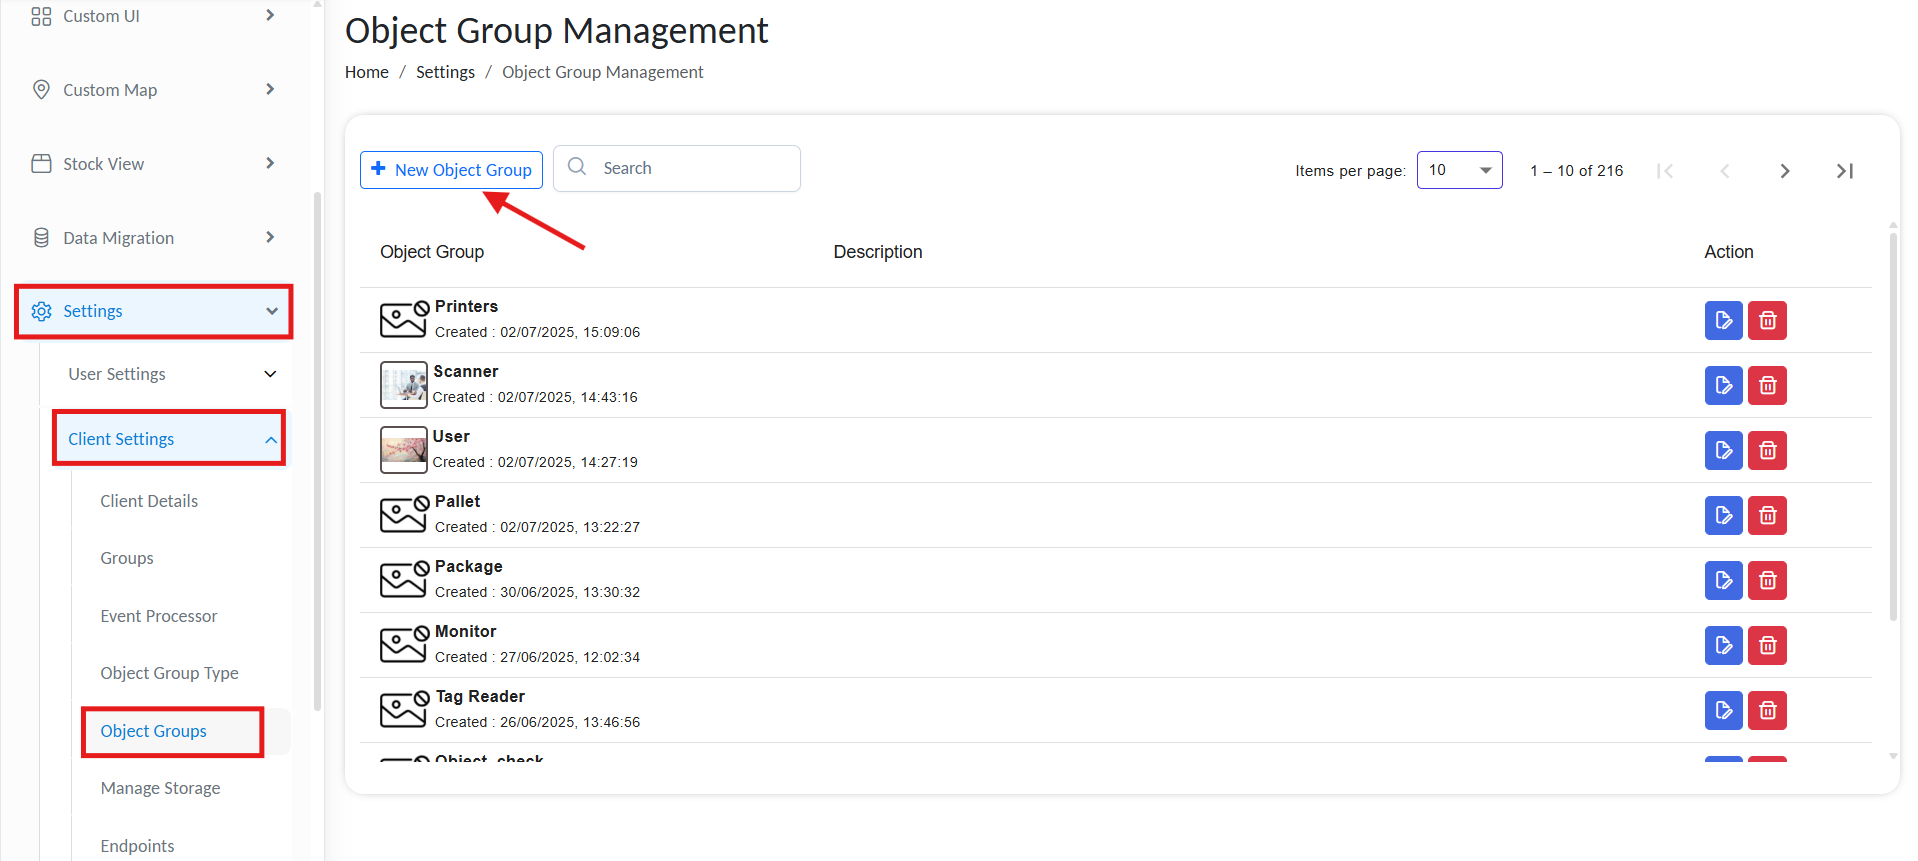This screenshot has height=861, width=1918.
Task: Navigate to Home breadcrumb link
Action: tap(366, 72)
